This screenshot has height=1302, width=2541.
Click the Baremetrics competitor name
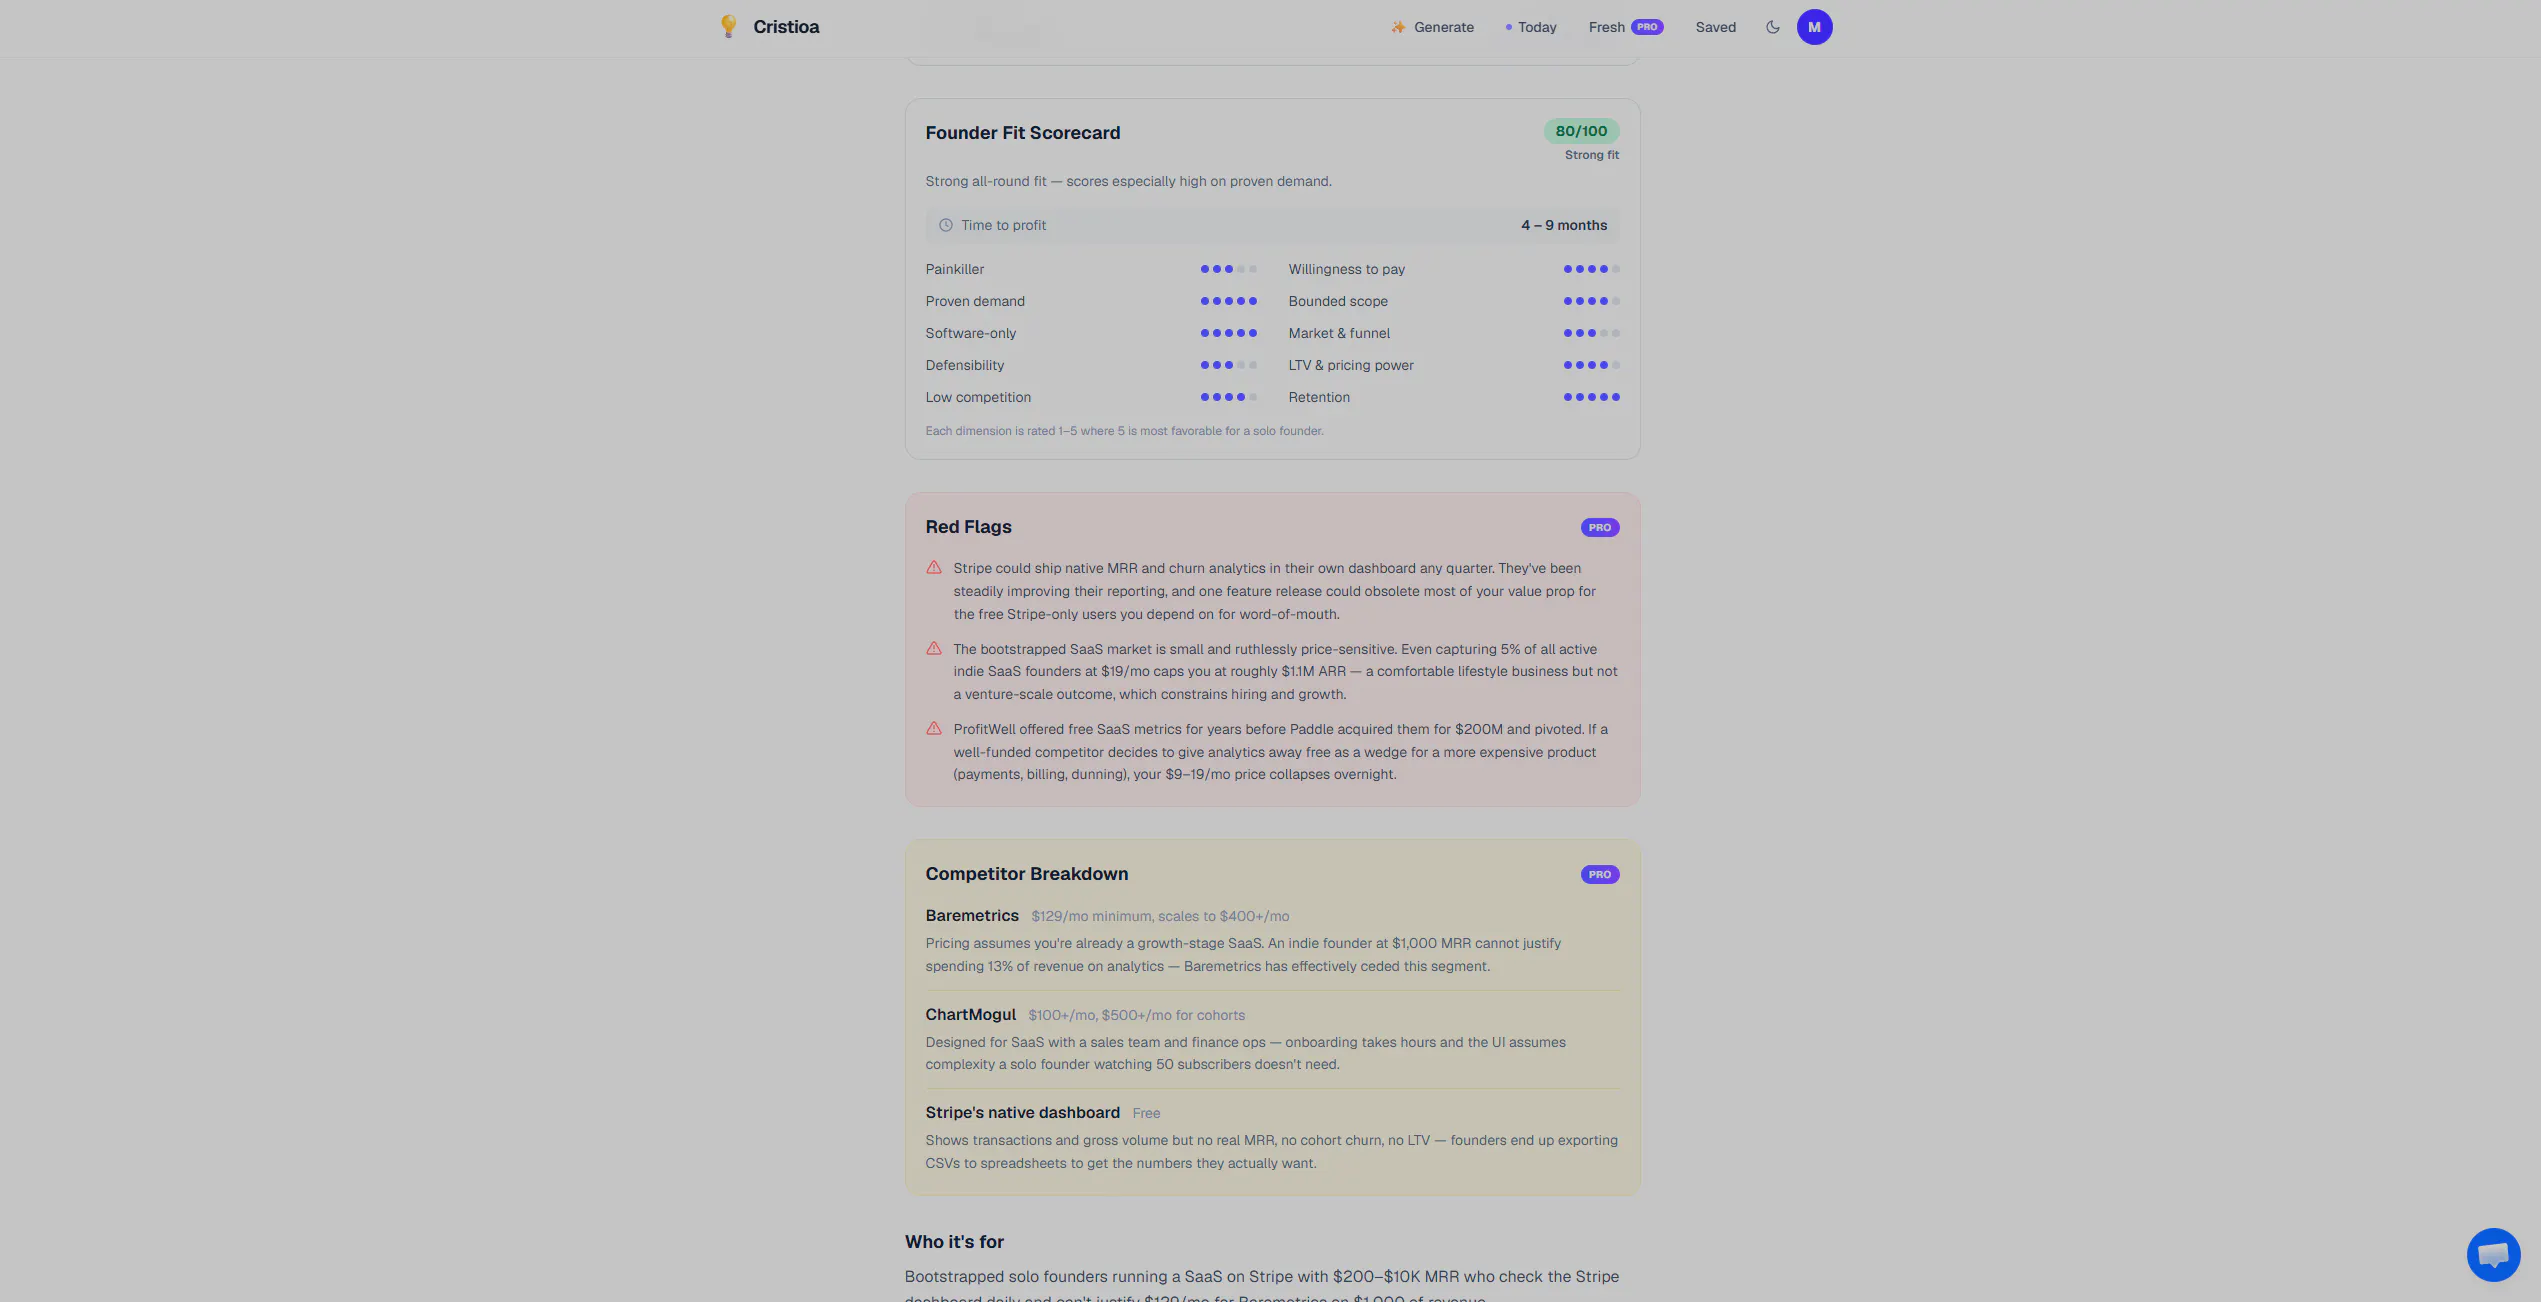click(972, 916)
